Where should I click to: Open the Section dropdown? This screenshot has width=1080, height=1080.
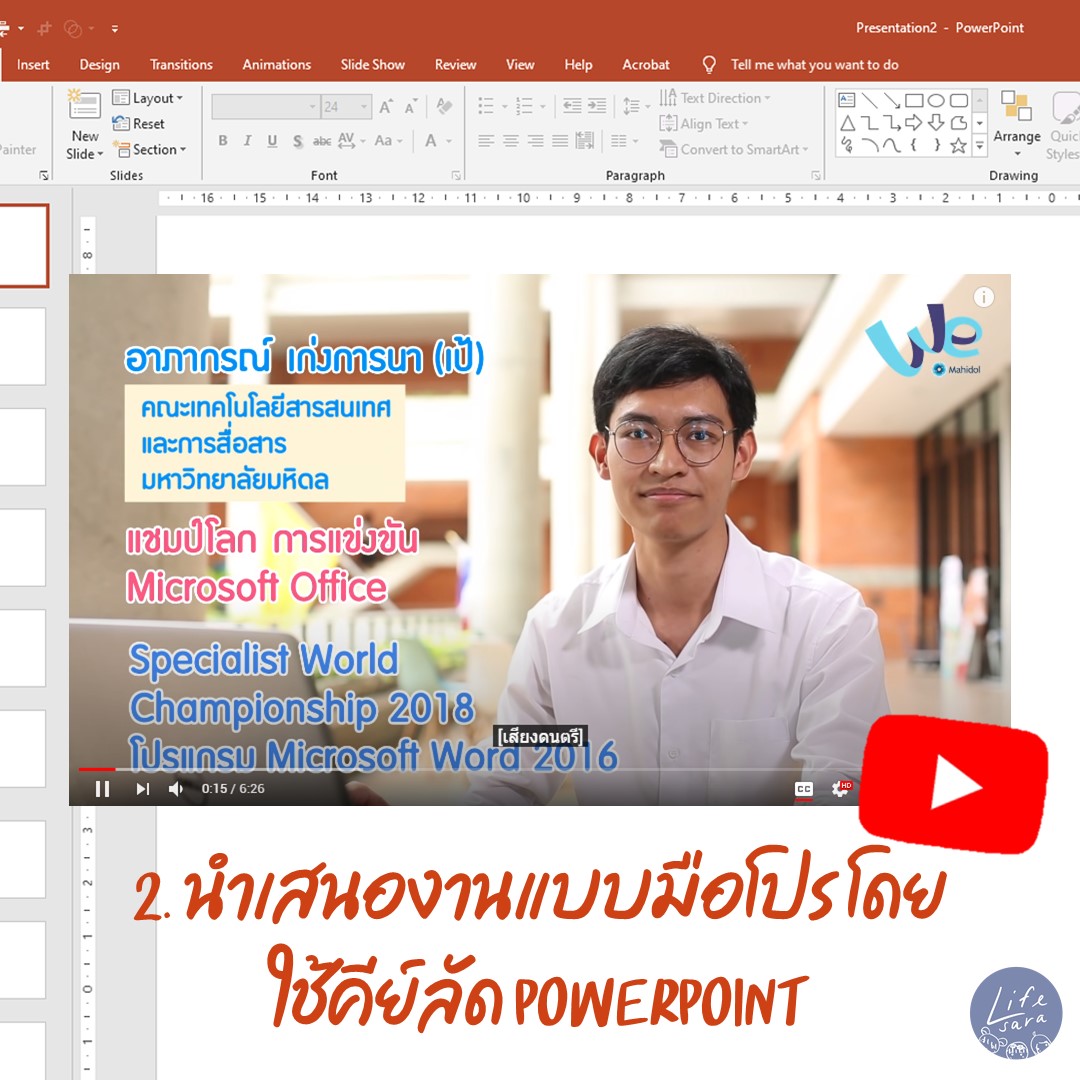pyautogui.click(x=150, y=149)
